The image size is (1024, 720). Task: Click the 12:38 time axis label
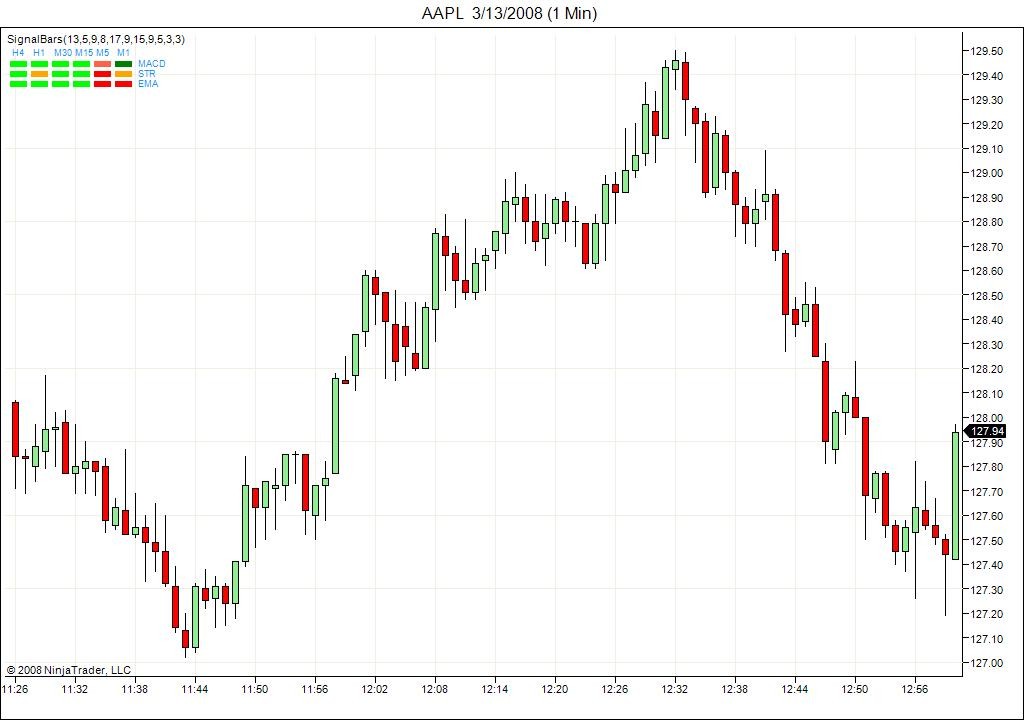click(735, 689)
